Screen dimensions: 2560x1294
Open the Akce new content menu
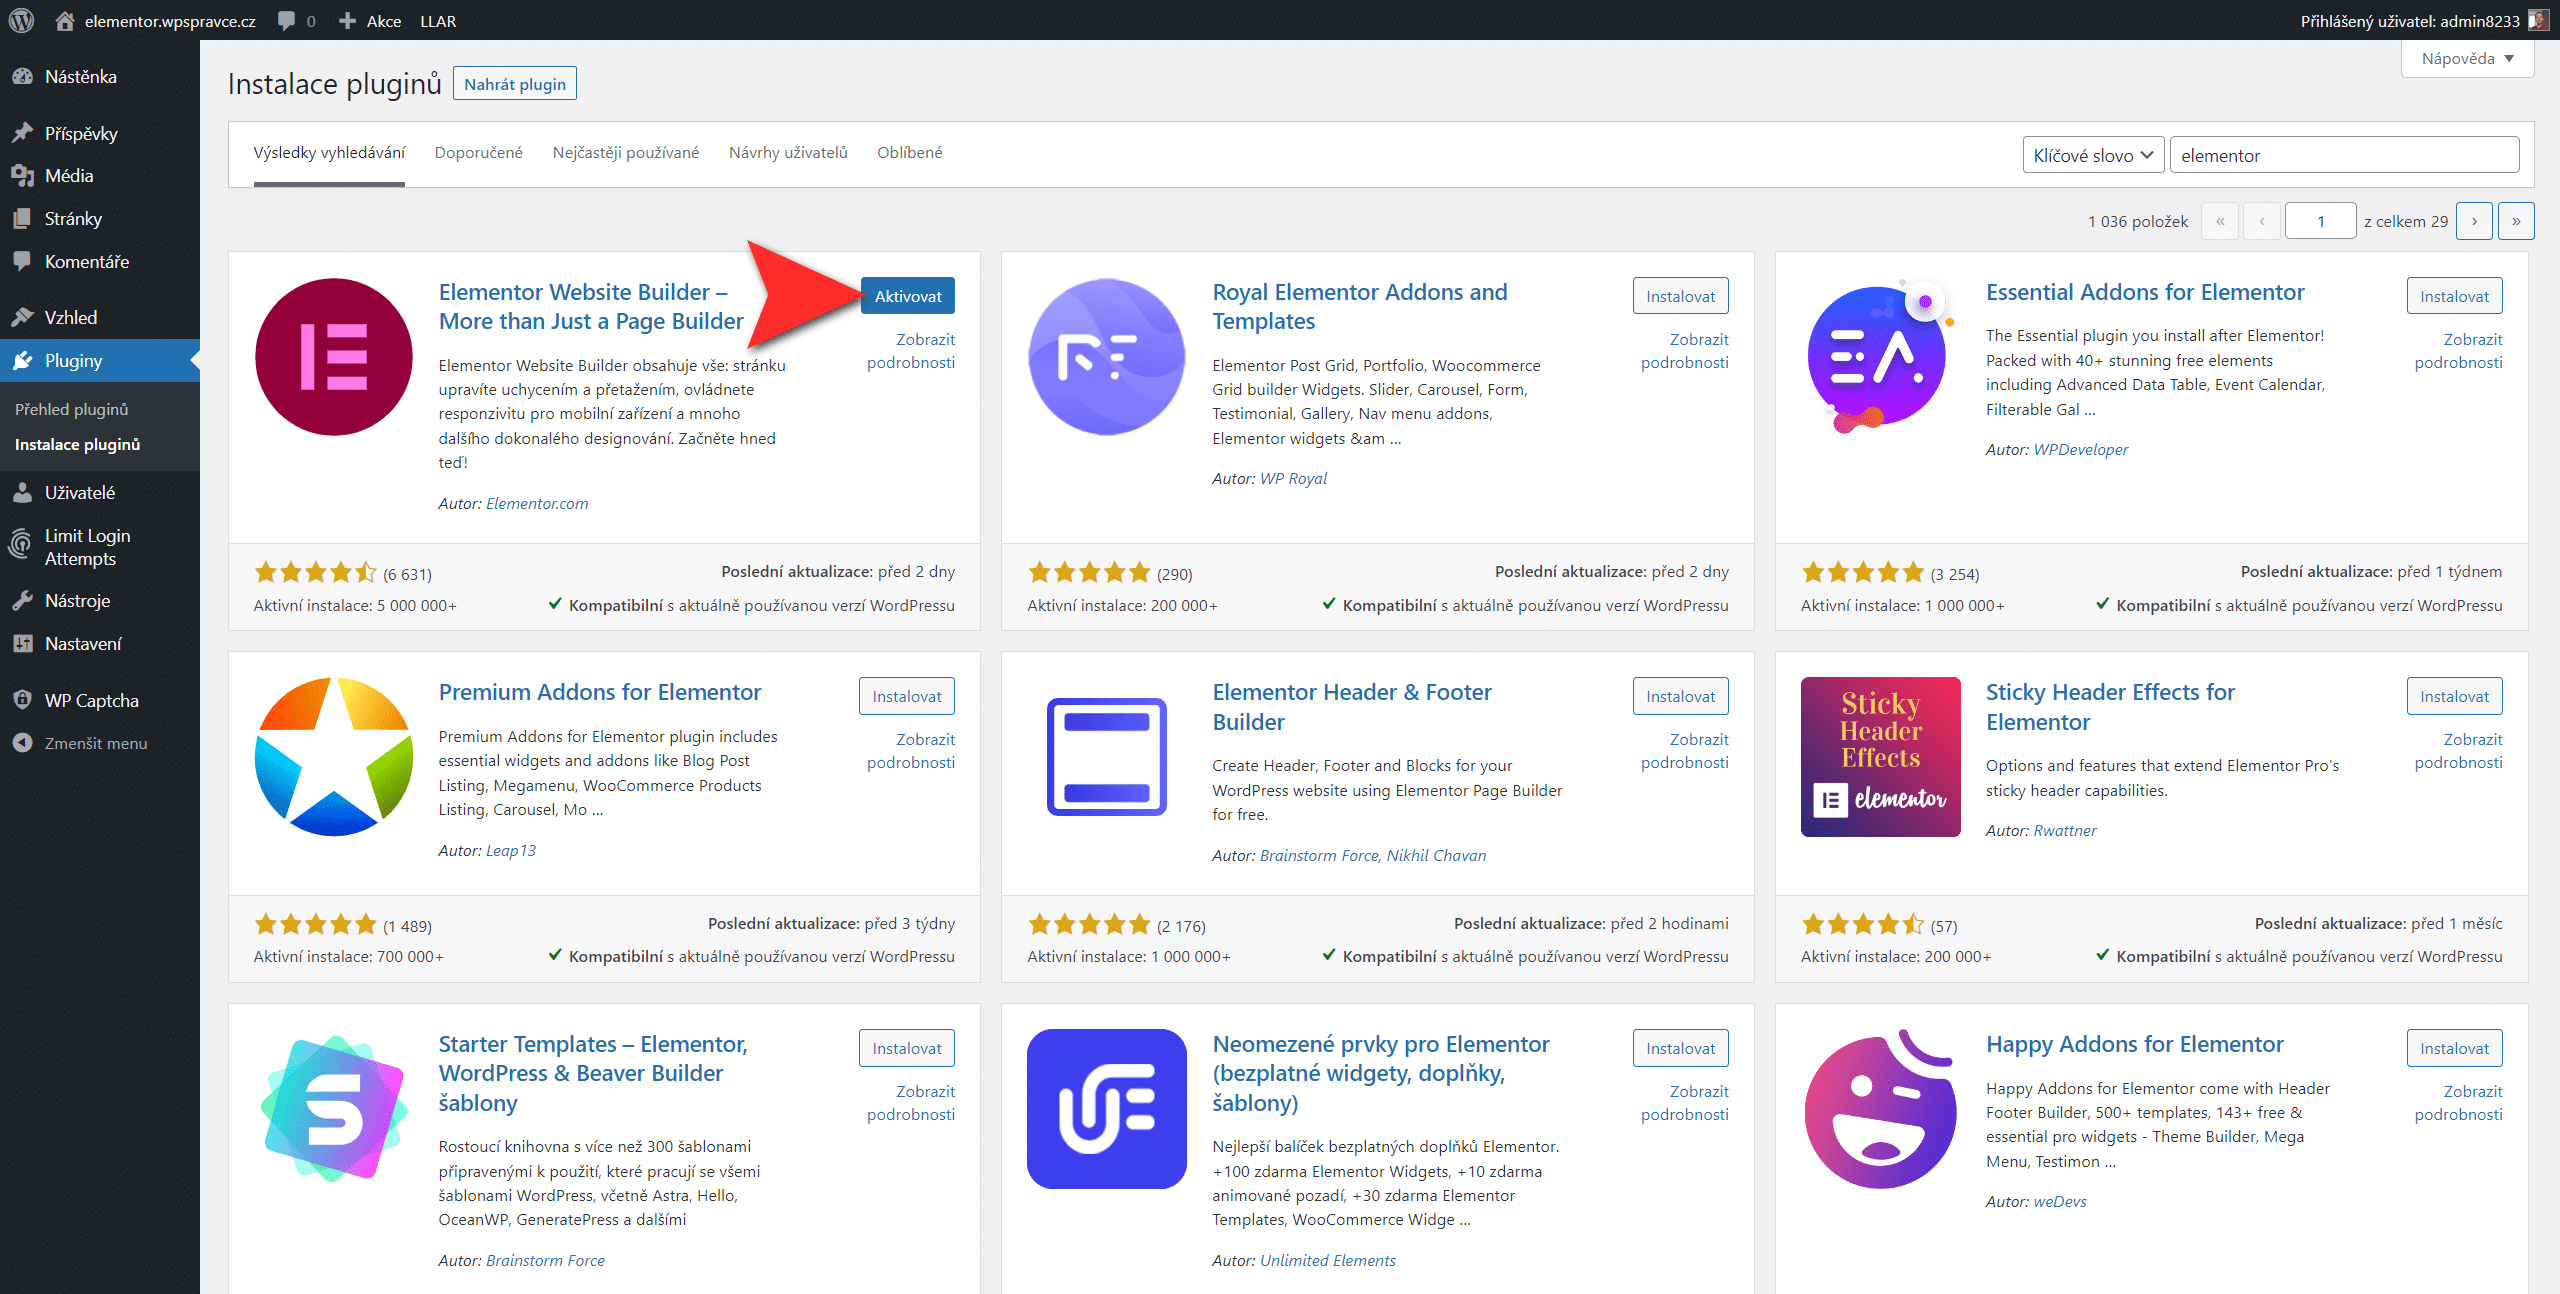point(370,20)
